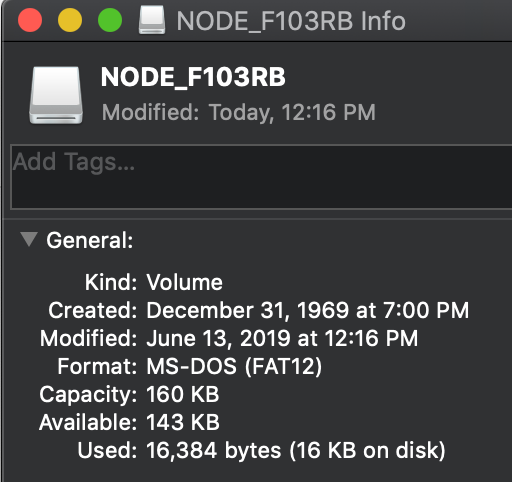Click the Format value MS-DOS (FAT12)
This screenshot has height=482, width=512.
(234, 366)
